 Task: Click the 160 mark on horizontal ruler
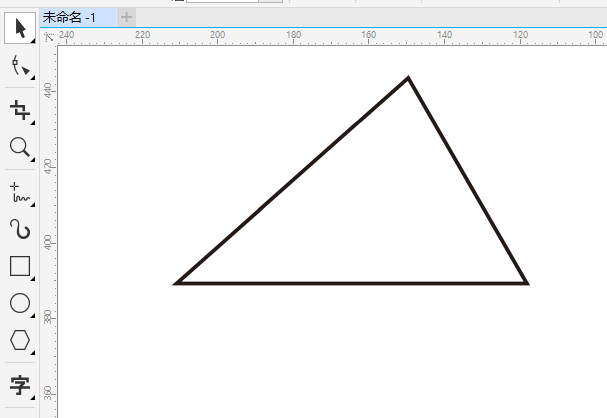[369, 34]
